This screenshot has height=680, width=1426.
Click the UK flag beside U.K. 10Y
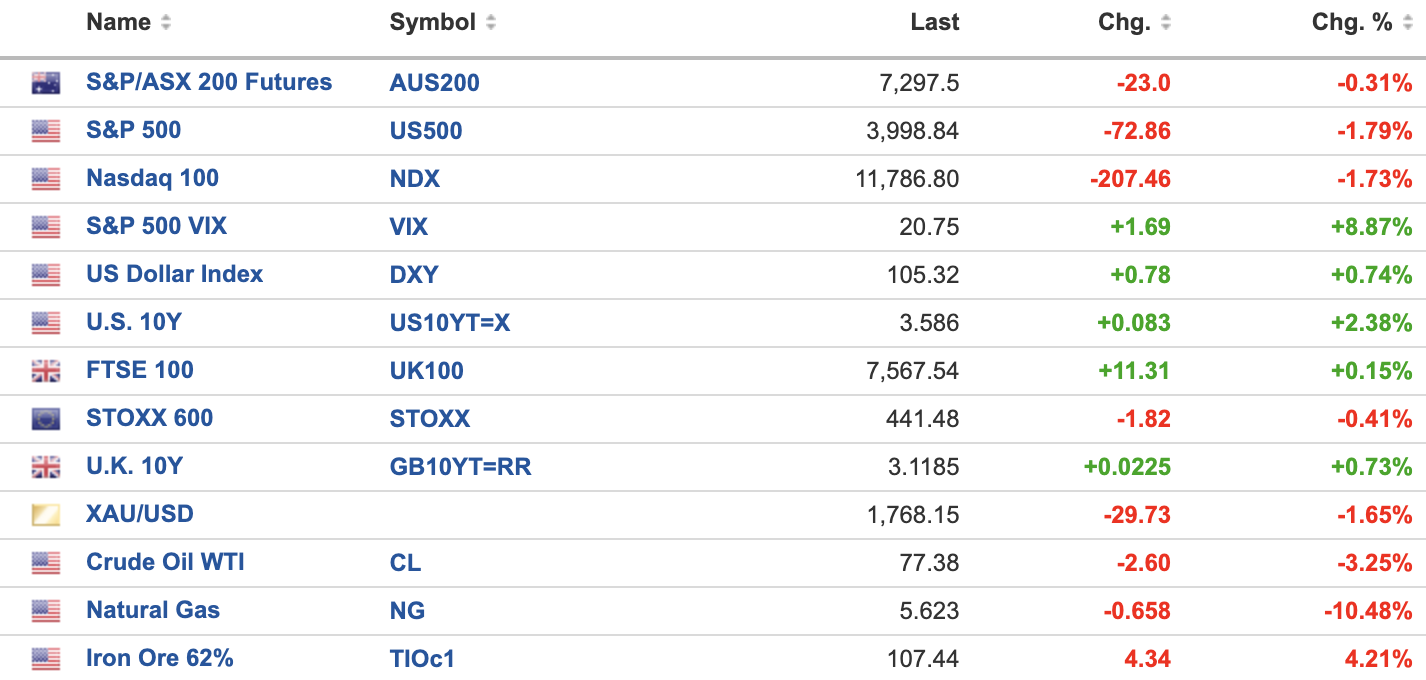[46, 467]
